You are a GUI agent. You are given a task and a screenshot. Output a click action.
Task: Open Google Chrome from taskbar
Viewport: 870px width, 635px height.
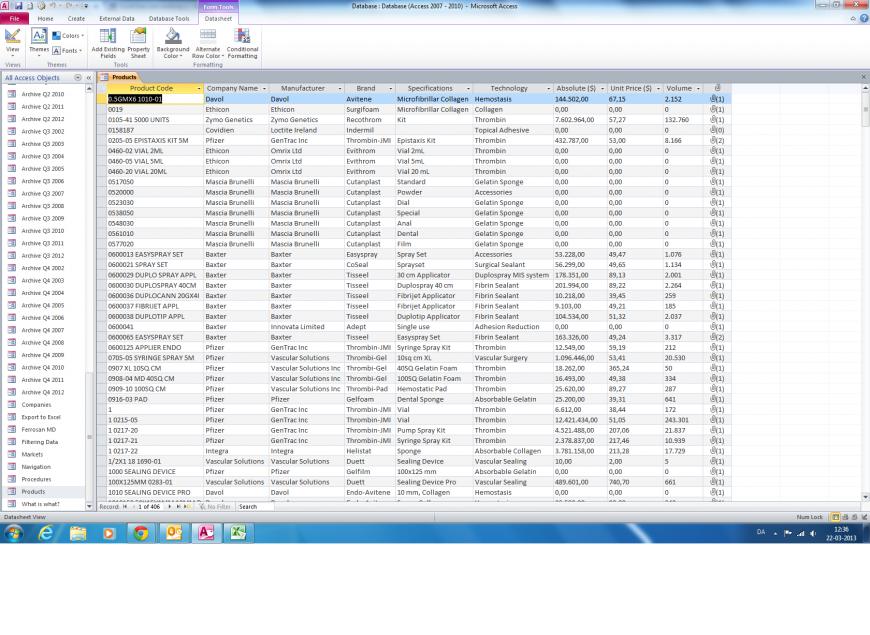click(141, 533)
